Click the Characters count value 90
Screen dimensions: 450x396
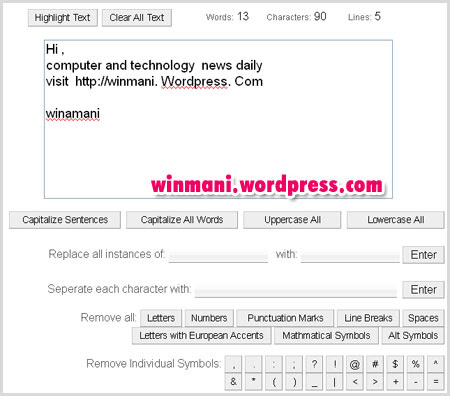pyautogui.click(x=320, y=16)
